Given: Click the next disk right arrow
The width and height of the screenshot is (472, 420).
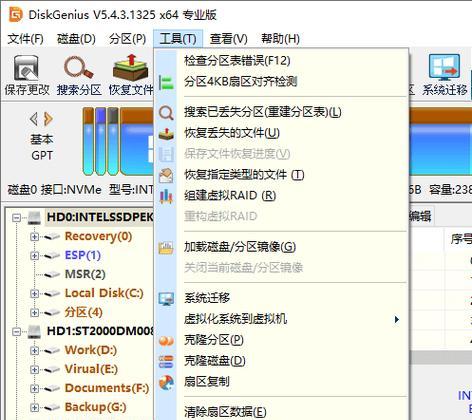Looking at the screenshot, I should [48, 119].
